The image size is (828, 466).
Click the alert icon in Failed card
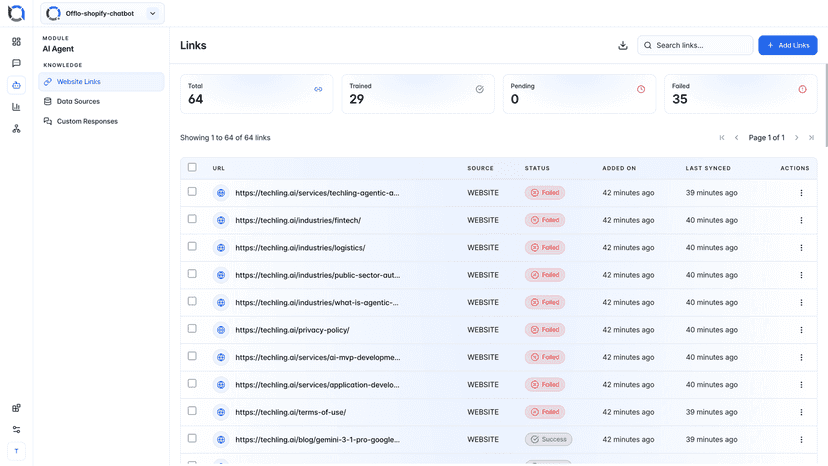[803, 89]
